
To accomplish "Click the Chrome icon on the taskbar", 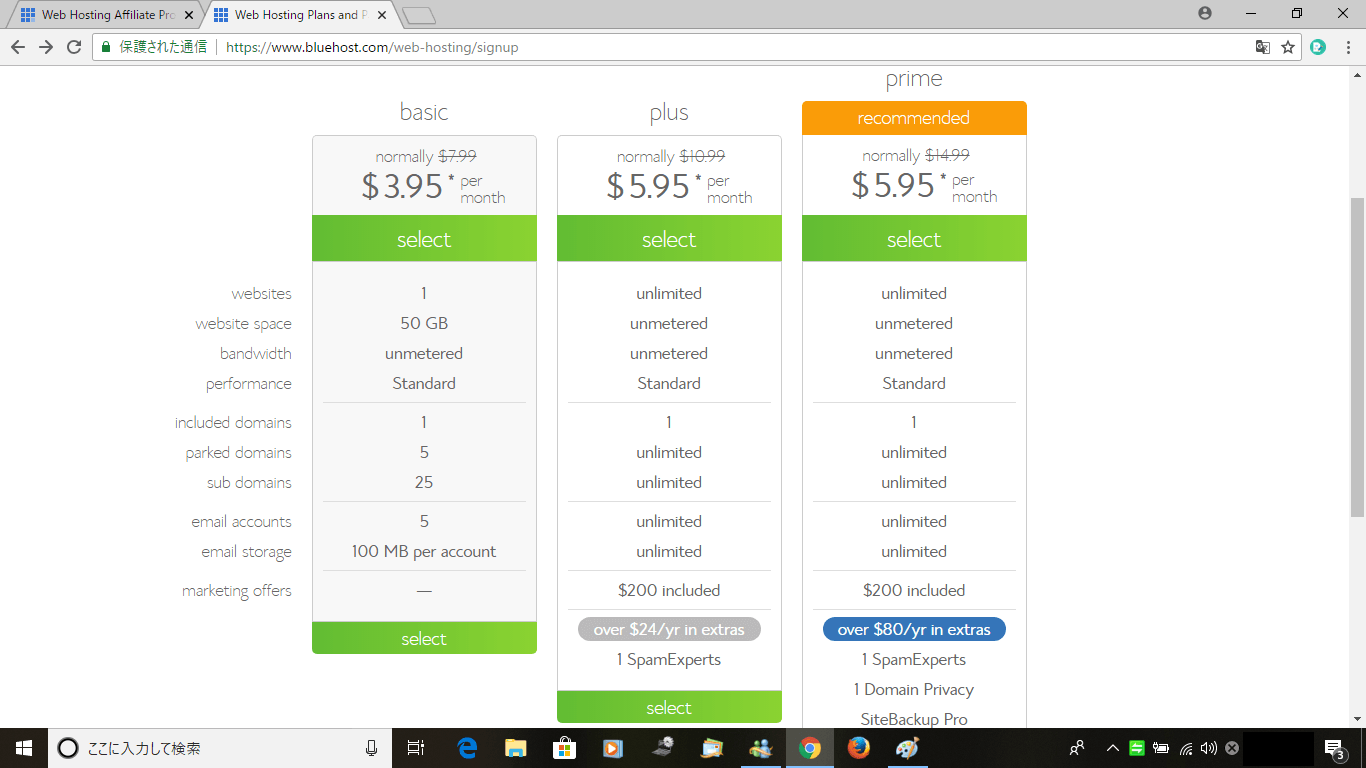I will (810, 748).
